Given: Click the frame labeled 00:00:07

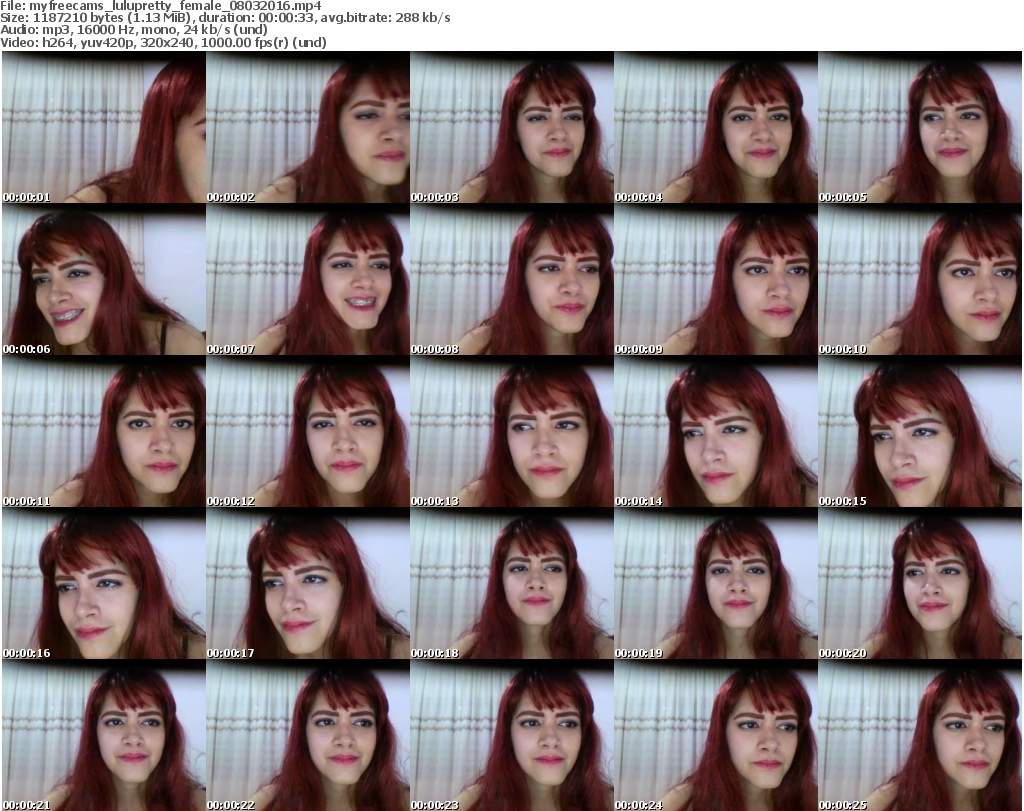Looking at the screenshot, I should point(307,280).
